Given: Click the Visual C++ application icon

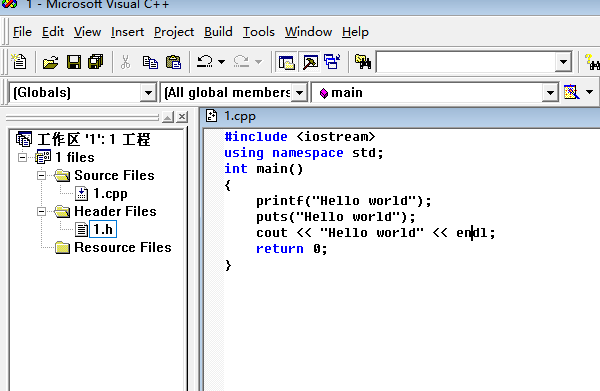Looking at the screenshot, I should [x=9, y=4].
